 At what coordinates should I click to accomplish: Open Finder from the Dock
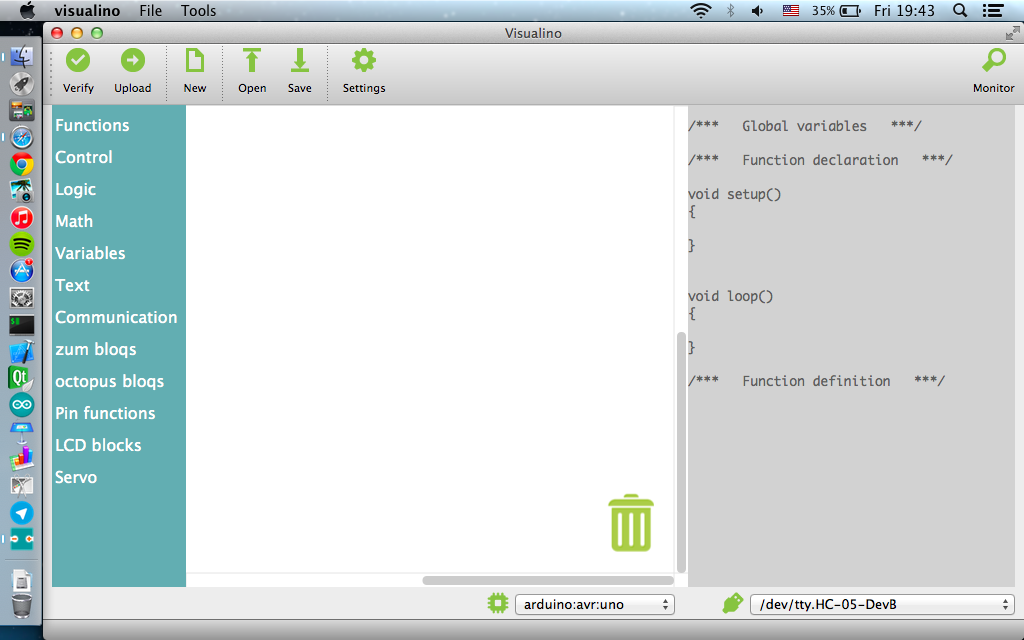22,57
